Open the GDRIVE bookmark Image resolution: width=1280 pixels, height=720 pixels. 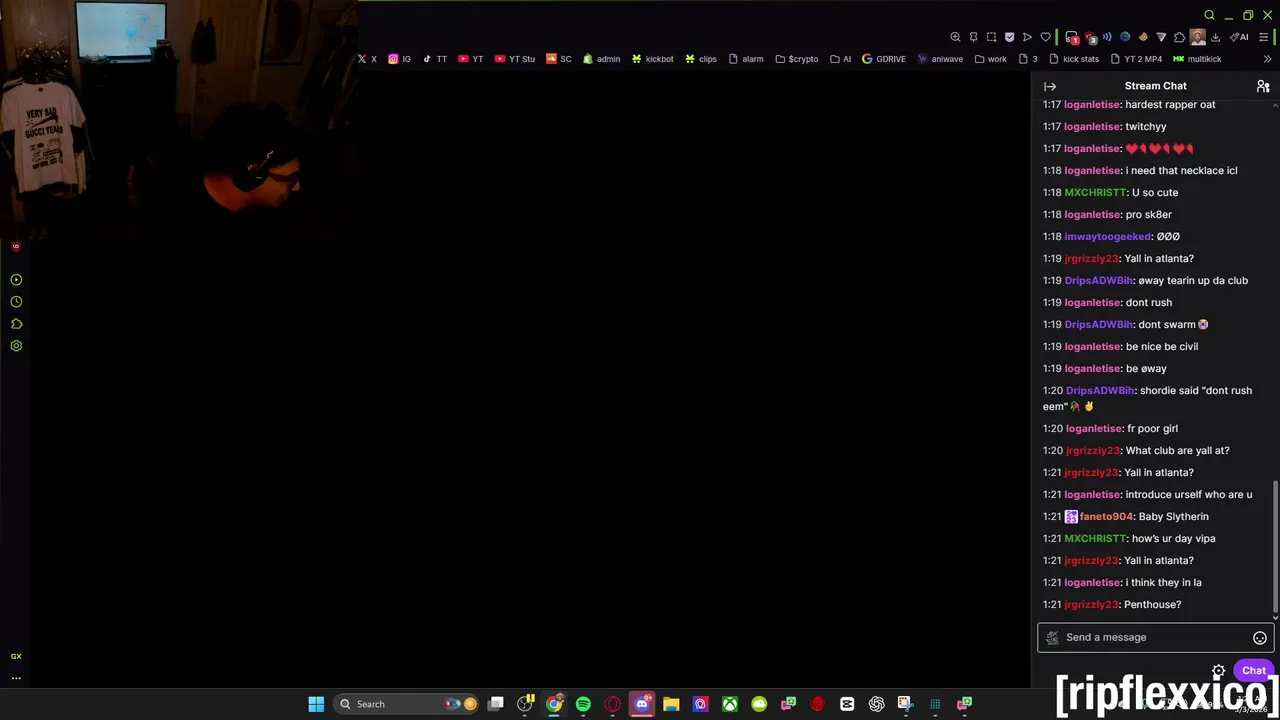(884, 59)
